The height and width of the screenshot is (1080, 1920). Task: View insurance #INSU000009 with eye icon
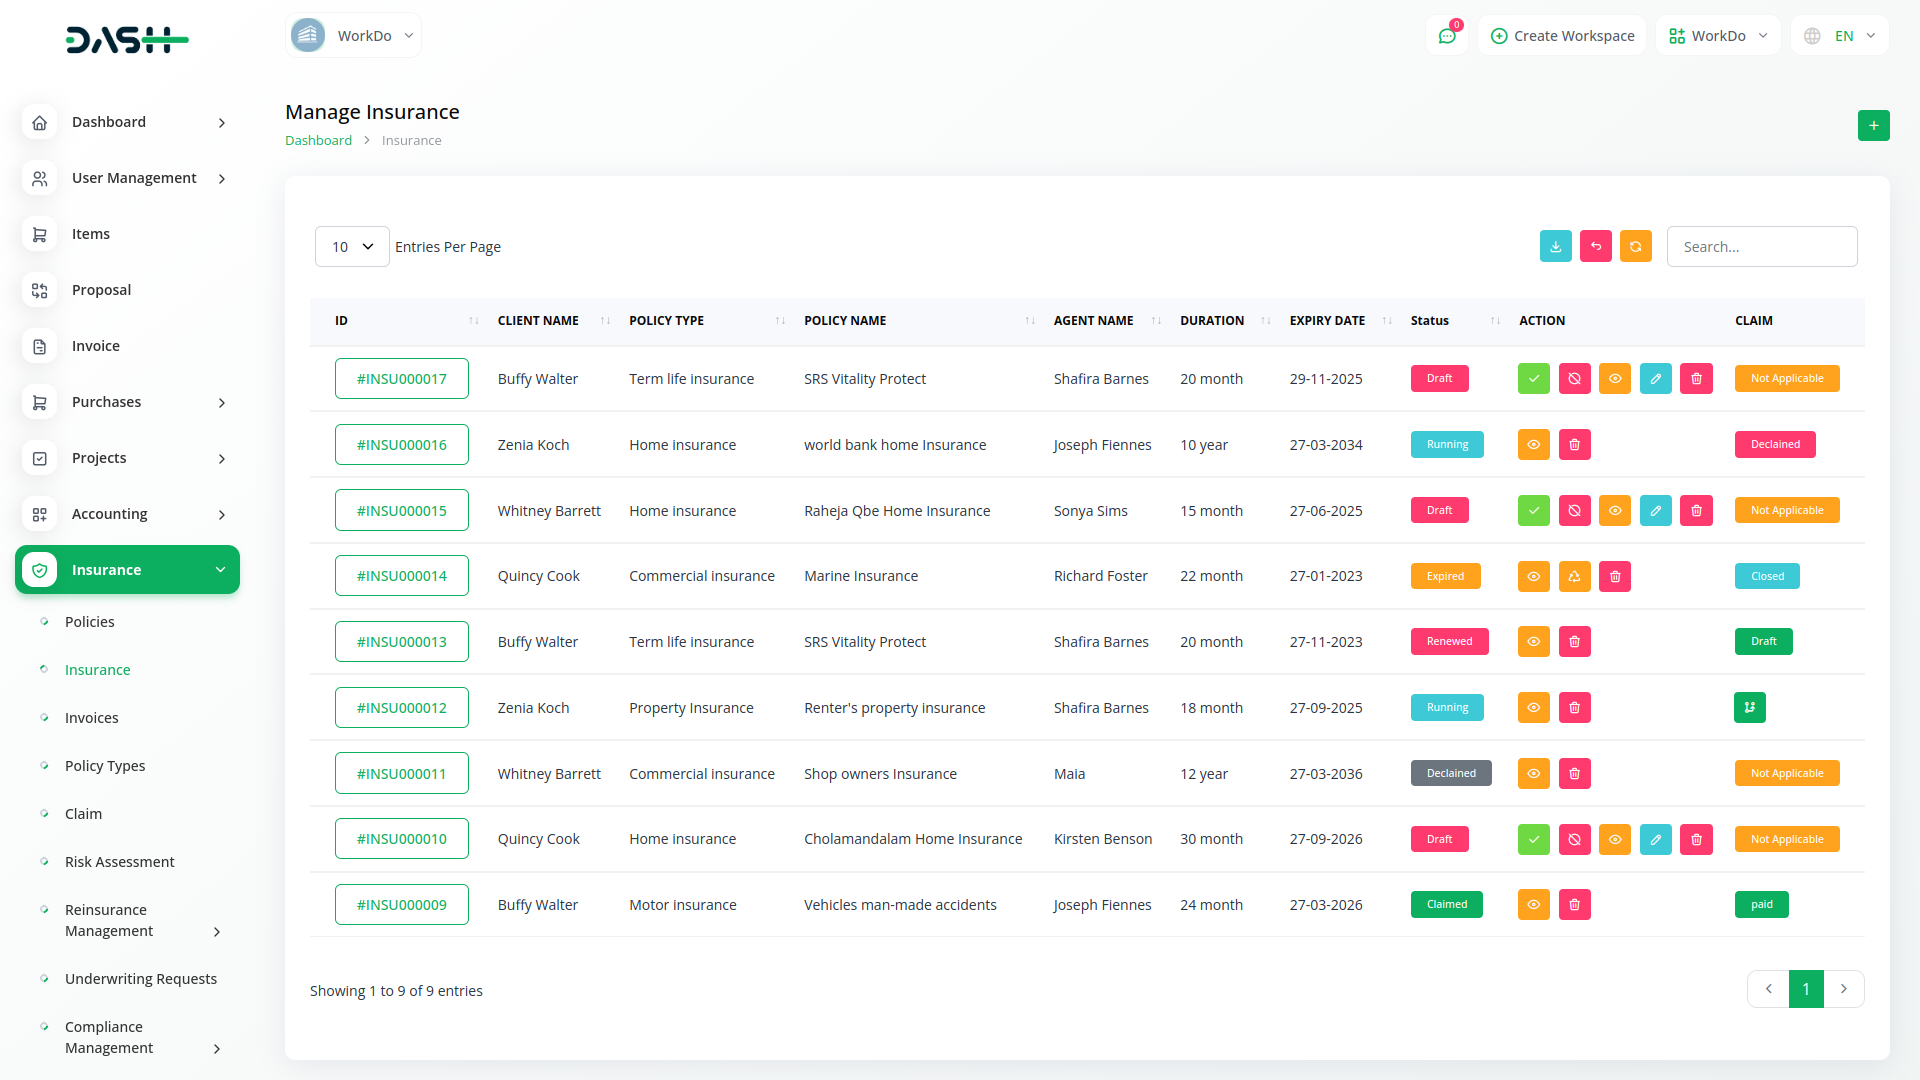coord(1533,905)
